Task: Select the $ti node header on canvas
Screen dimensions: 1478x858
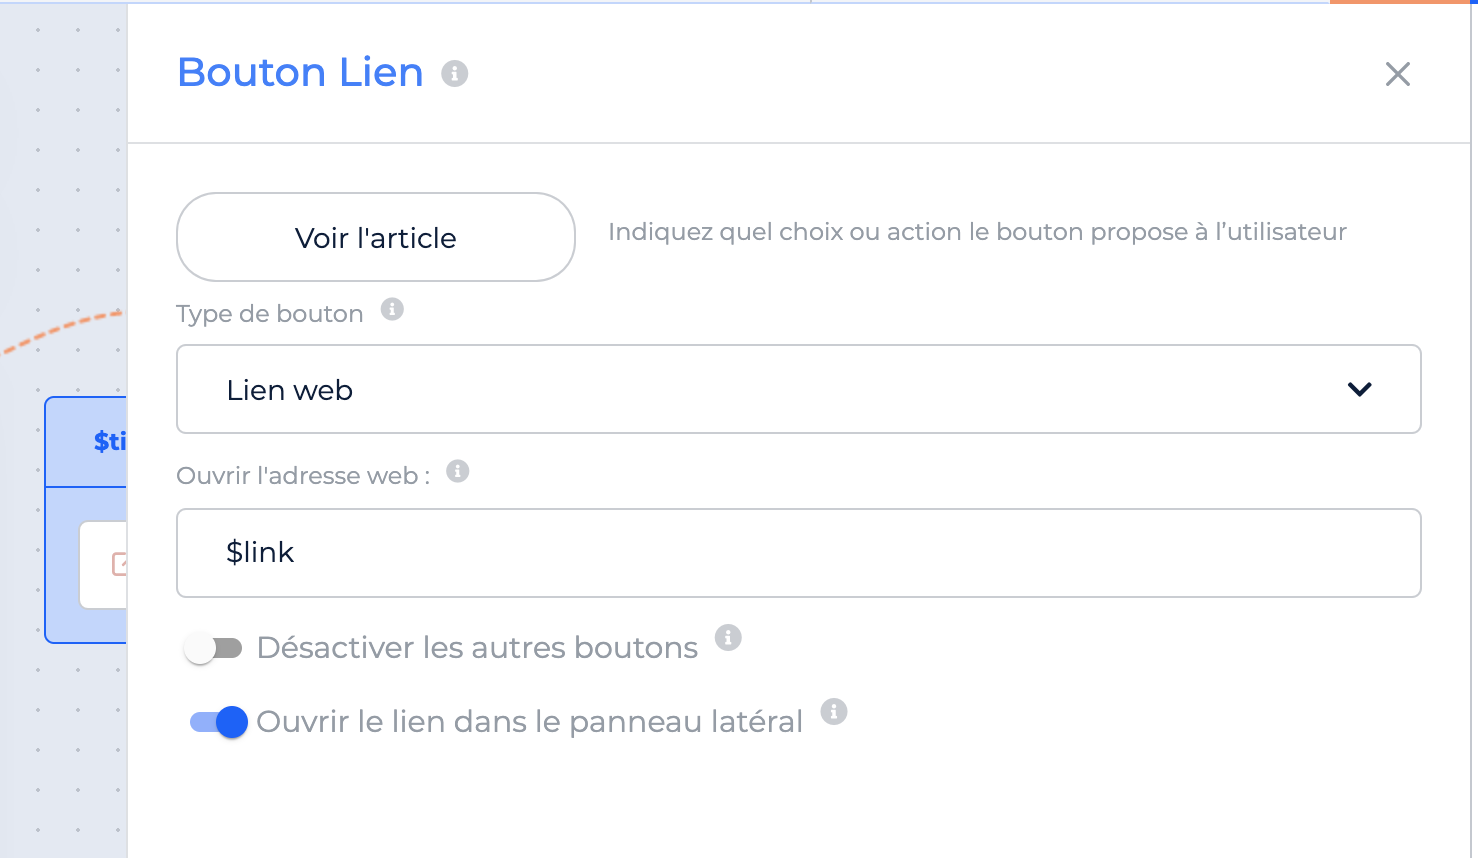Action: point(86,442)
